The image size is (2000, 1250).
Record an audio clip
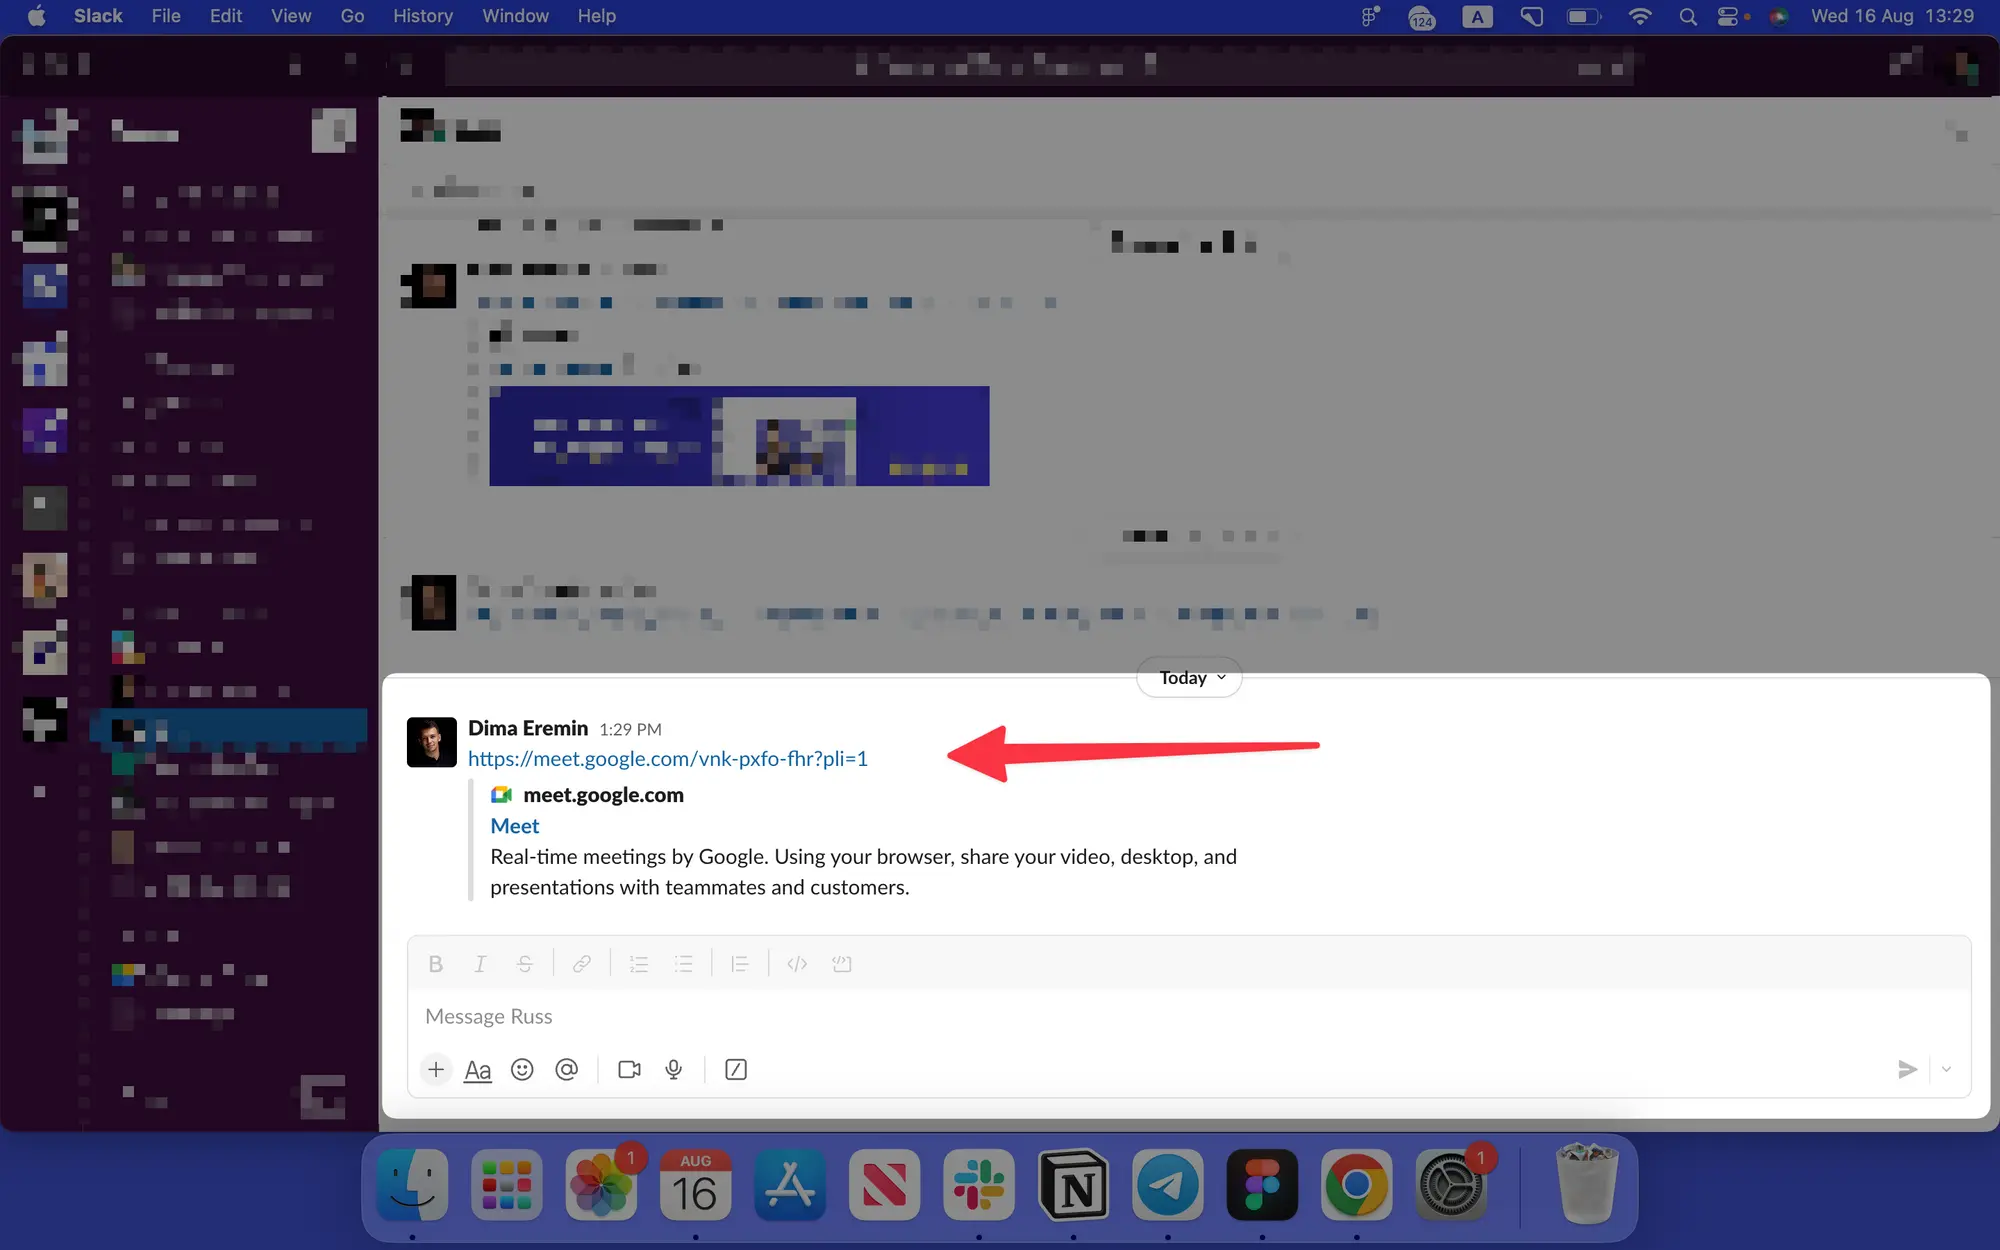(x=673, y=1069)
